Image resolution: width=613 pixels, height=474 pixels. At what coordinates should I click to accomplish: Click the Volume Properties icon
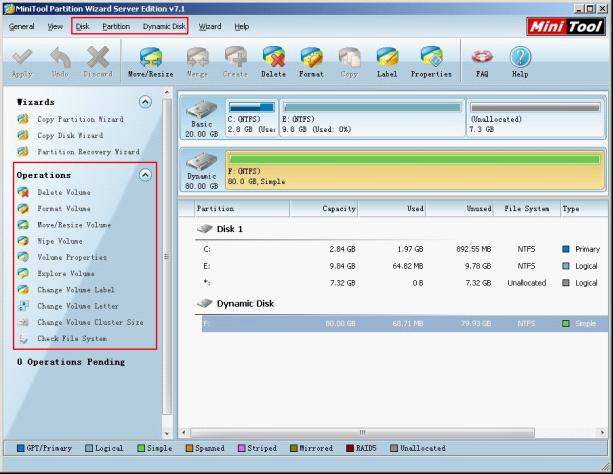(x=23, y=257)
